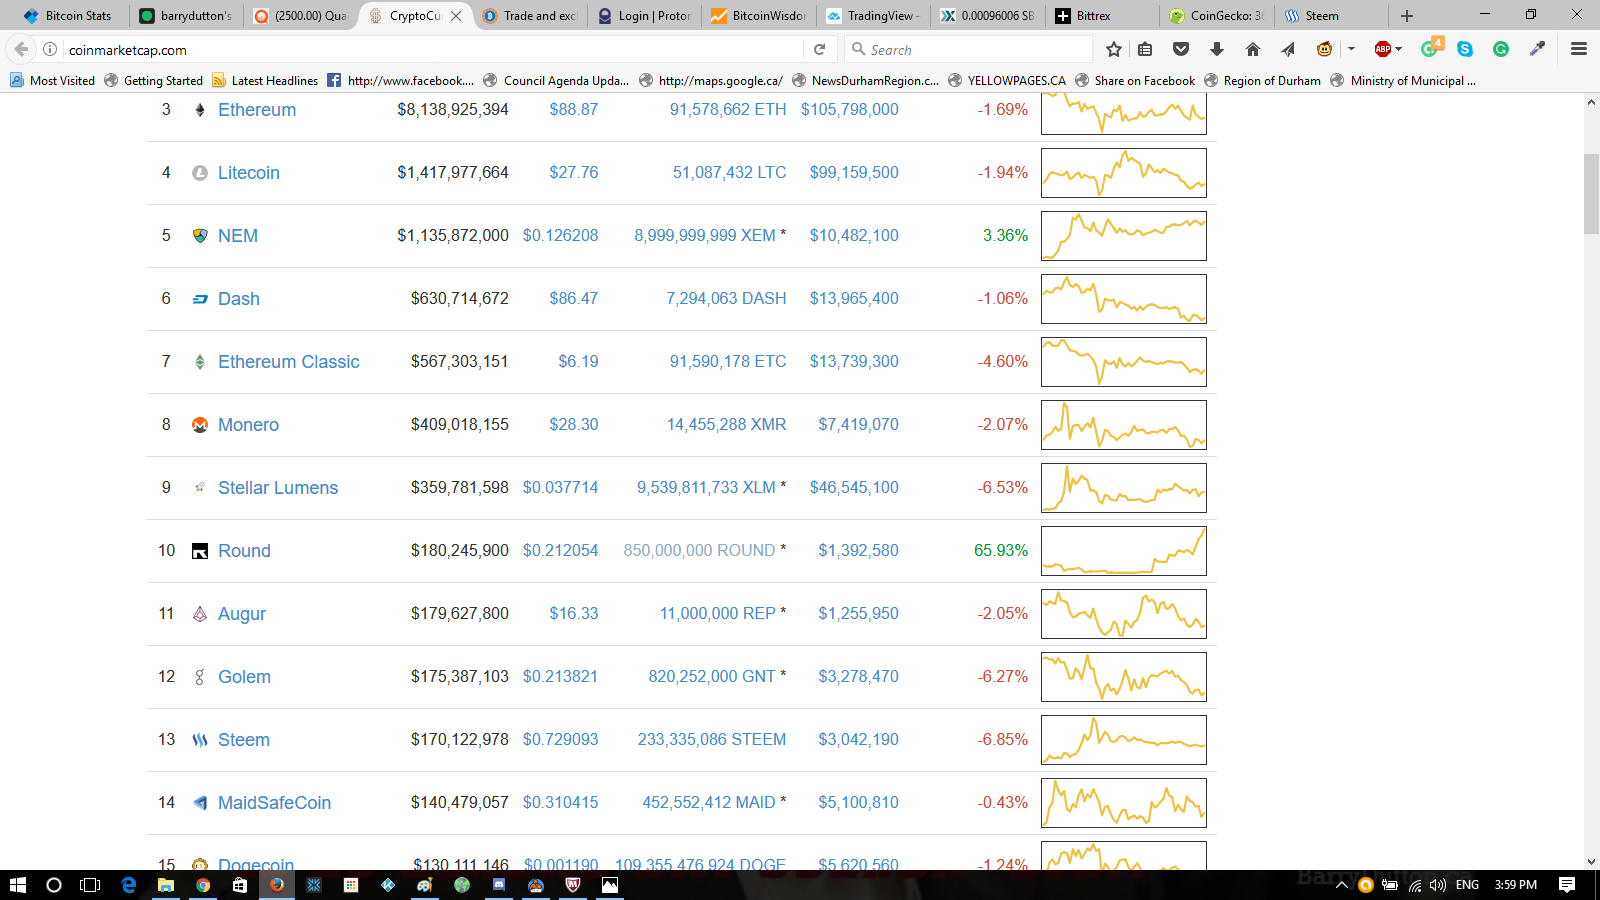Open Discord from the taskbar
This screenshot has width=1600, height=900.
[x=498, y=885]
